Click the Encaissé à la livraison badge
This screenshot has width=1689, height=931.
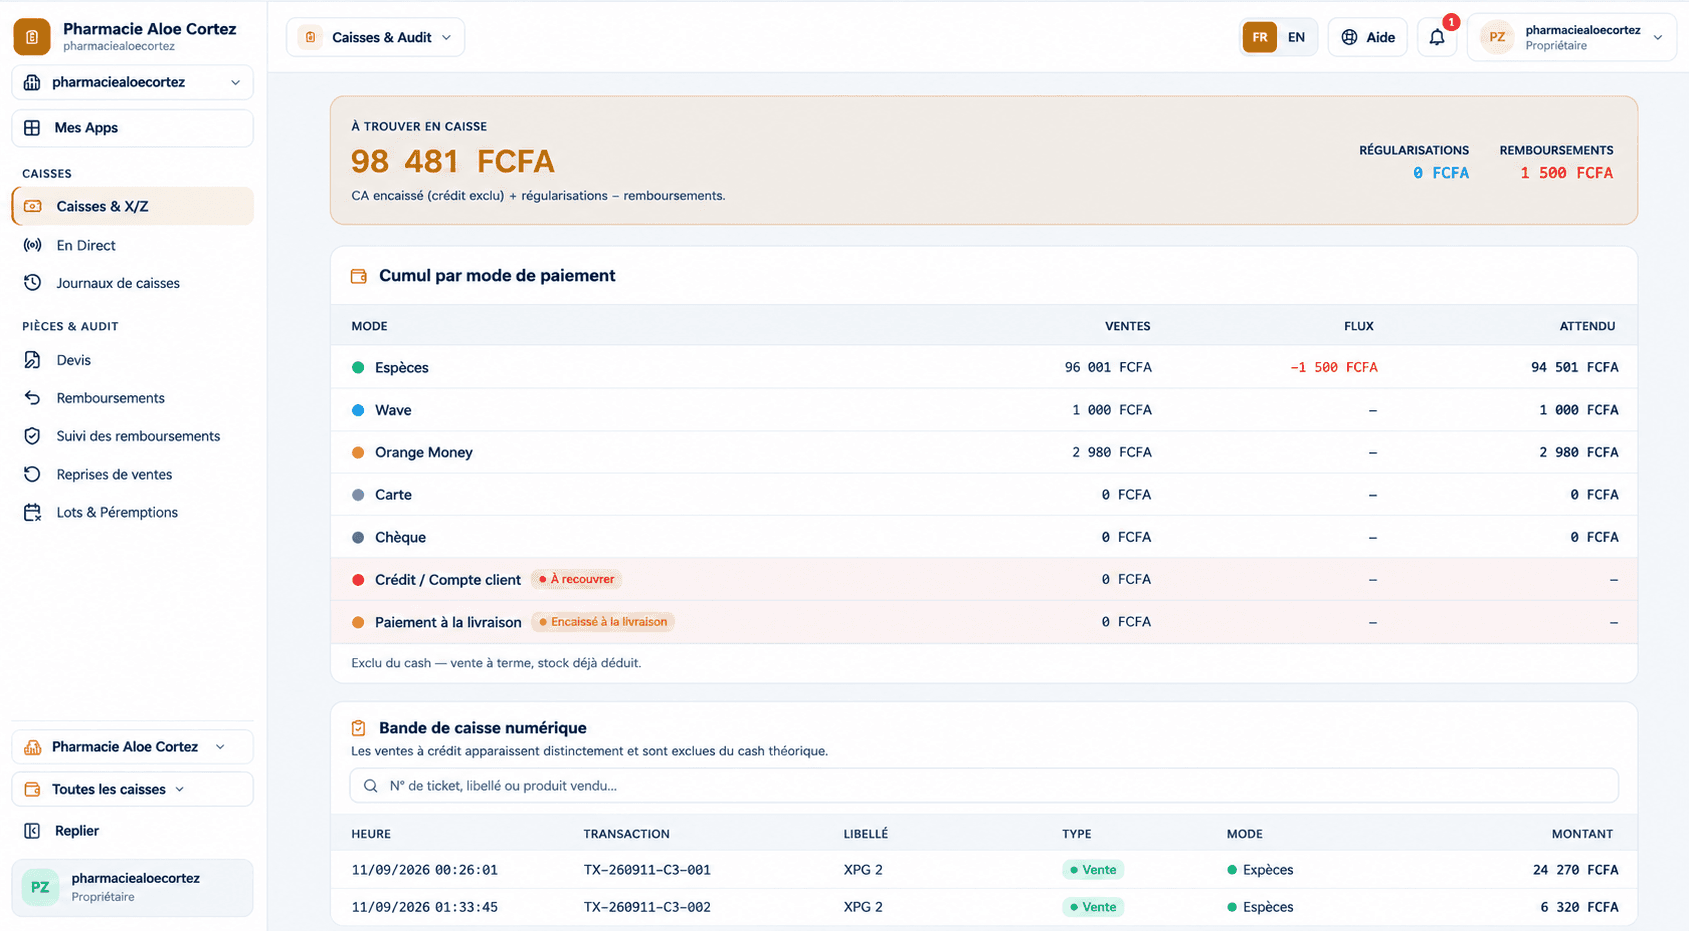pyautogui.click(x=603, y=622)
